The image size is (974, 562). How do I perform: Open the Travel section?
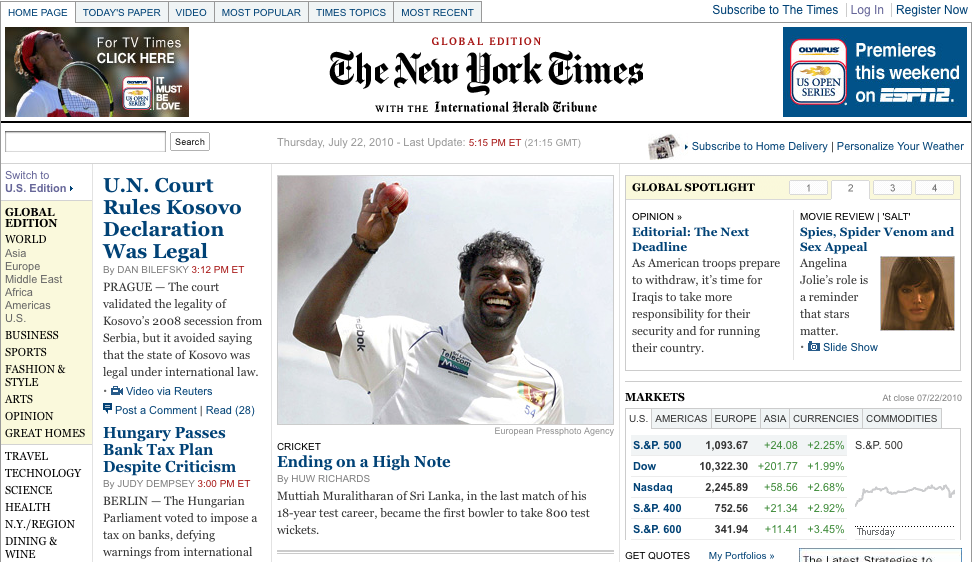[26, 456]
